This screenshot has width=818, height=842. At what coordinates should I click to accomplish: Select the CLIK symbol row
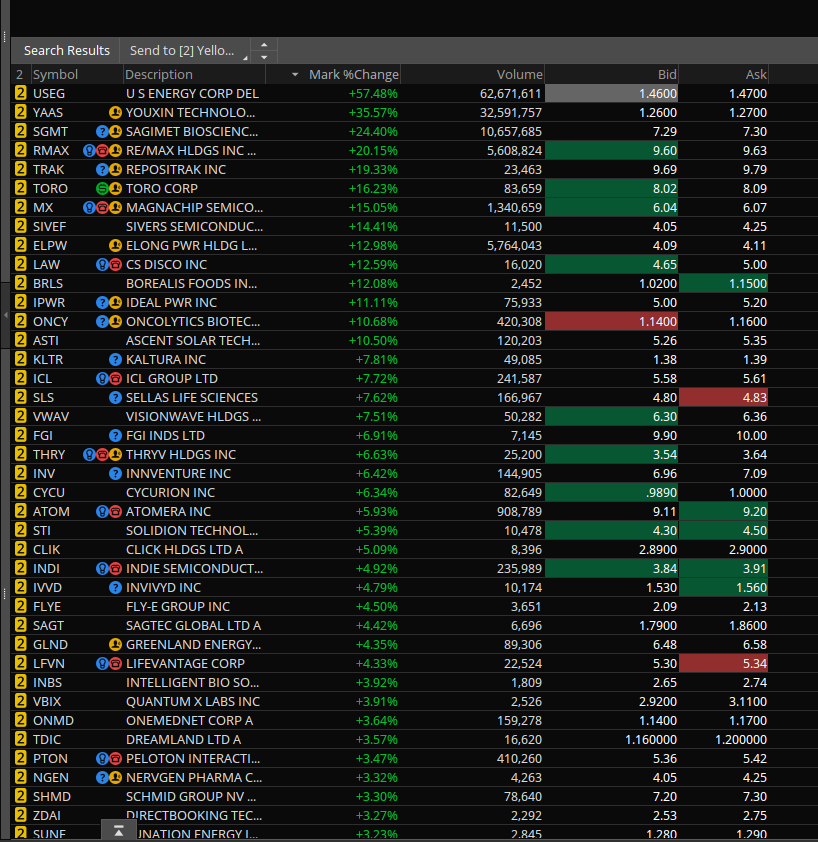47,550
